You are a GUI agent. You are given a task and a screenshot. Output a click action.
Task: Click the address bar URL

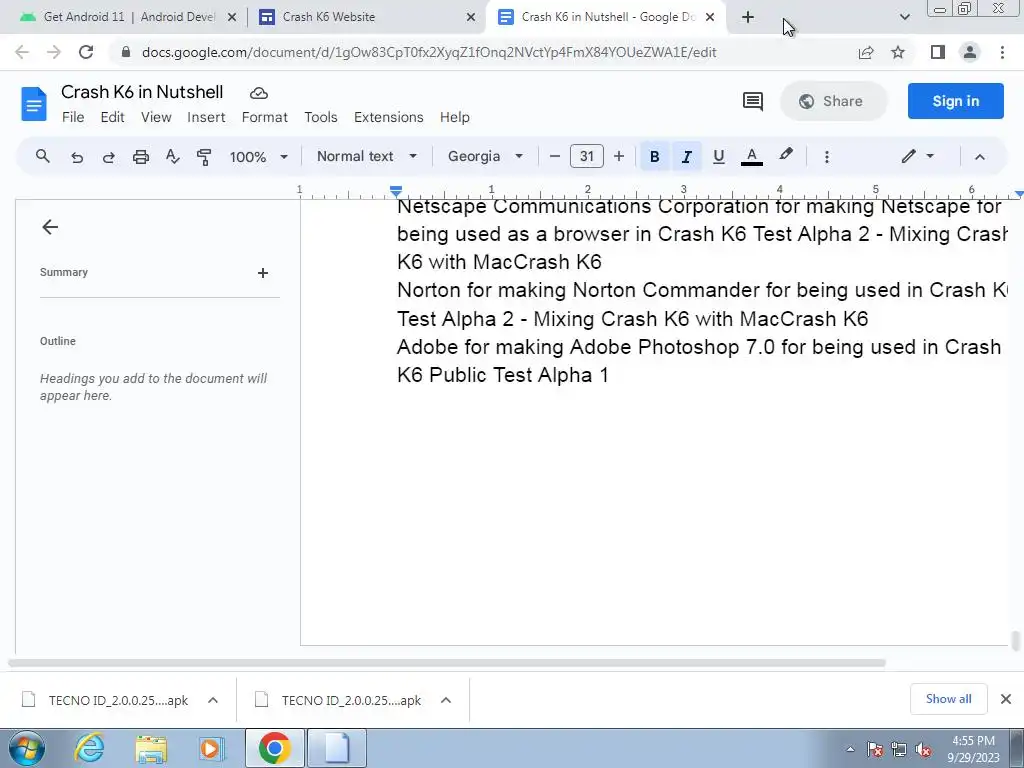[x=429, y=52]
